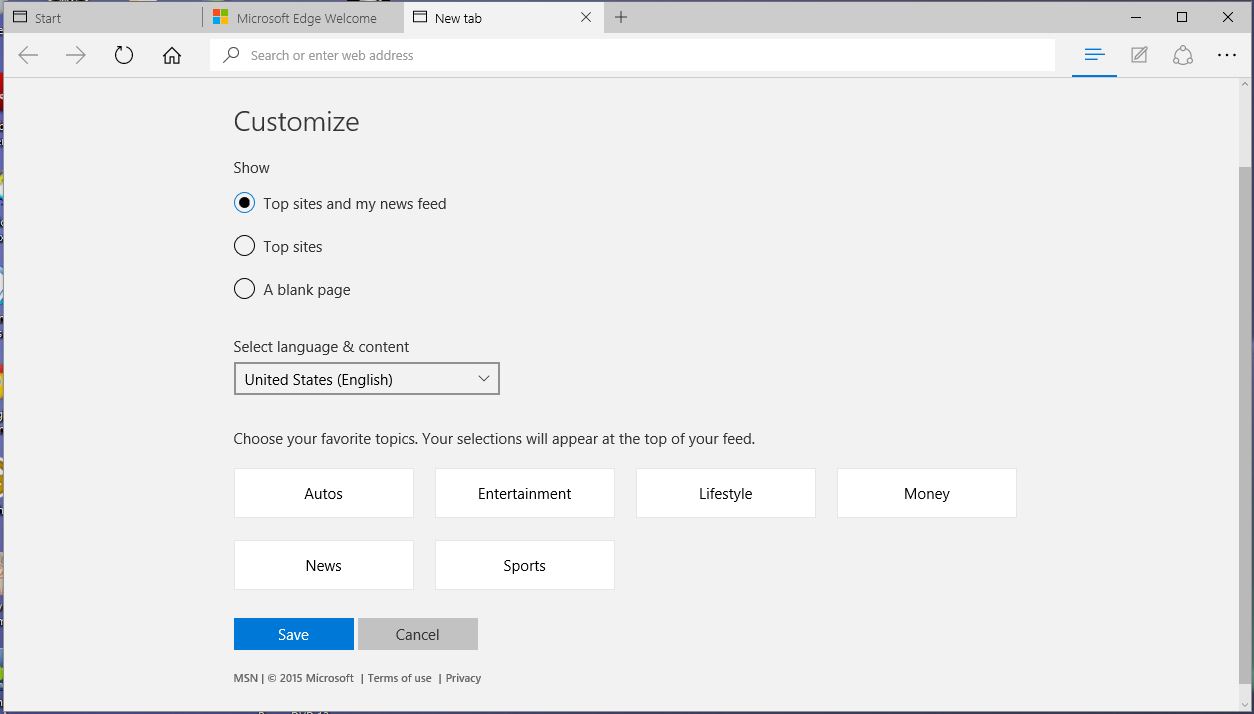
Task: Add a new tab with plus icon
Action: [621, 18]
